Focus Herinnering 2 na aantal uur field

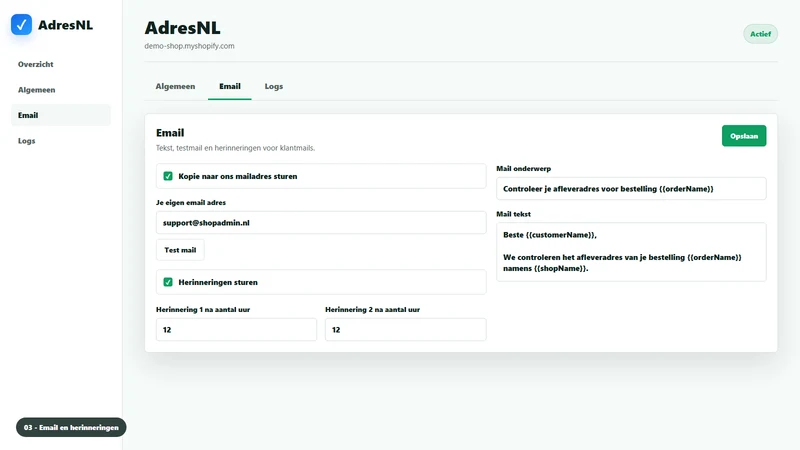click(406, 330)
